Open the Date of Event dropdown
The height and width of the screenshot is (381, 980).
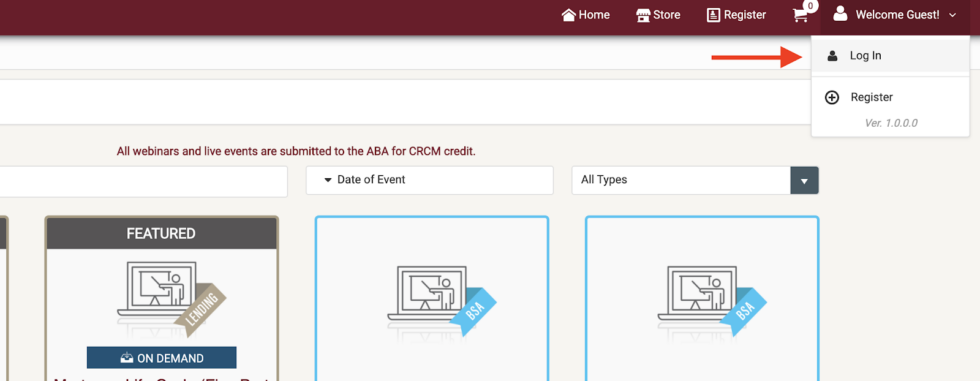click(429, 180)
